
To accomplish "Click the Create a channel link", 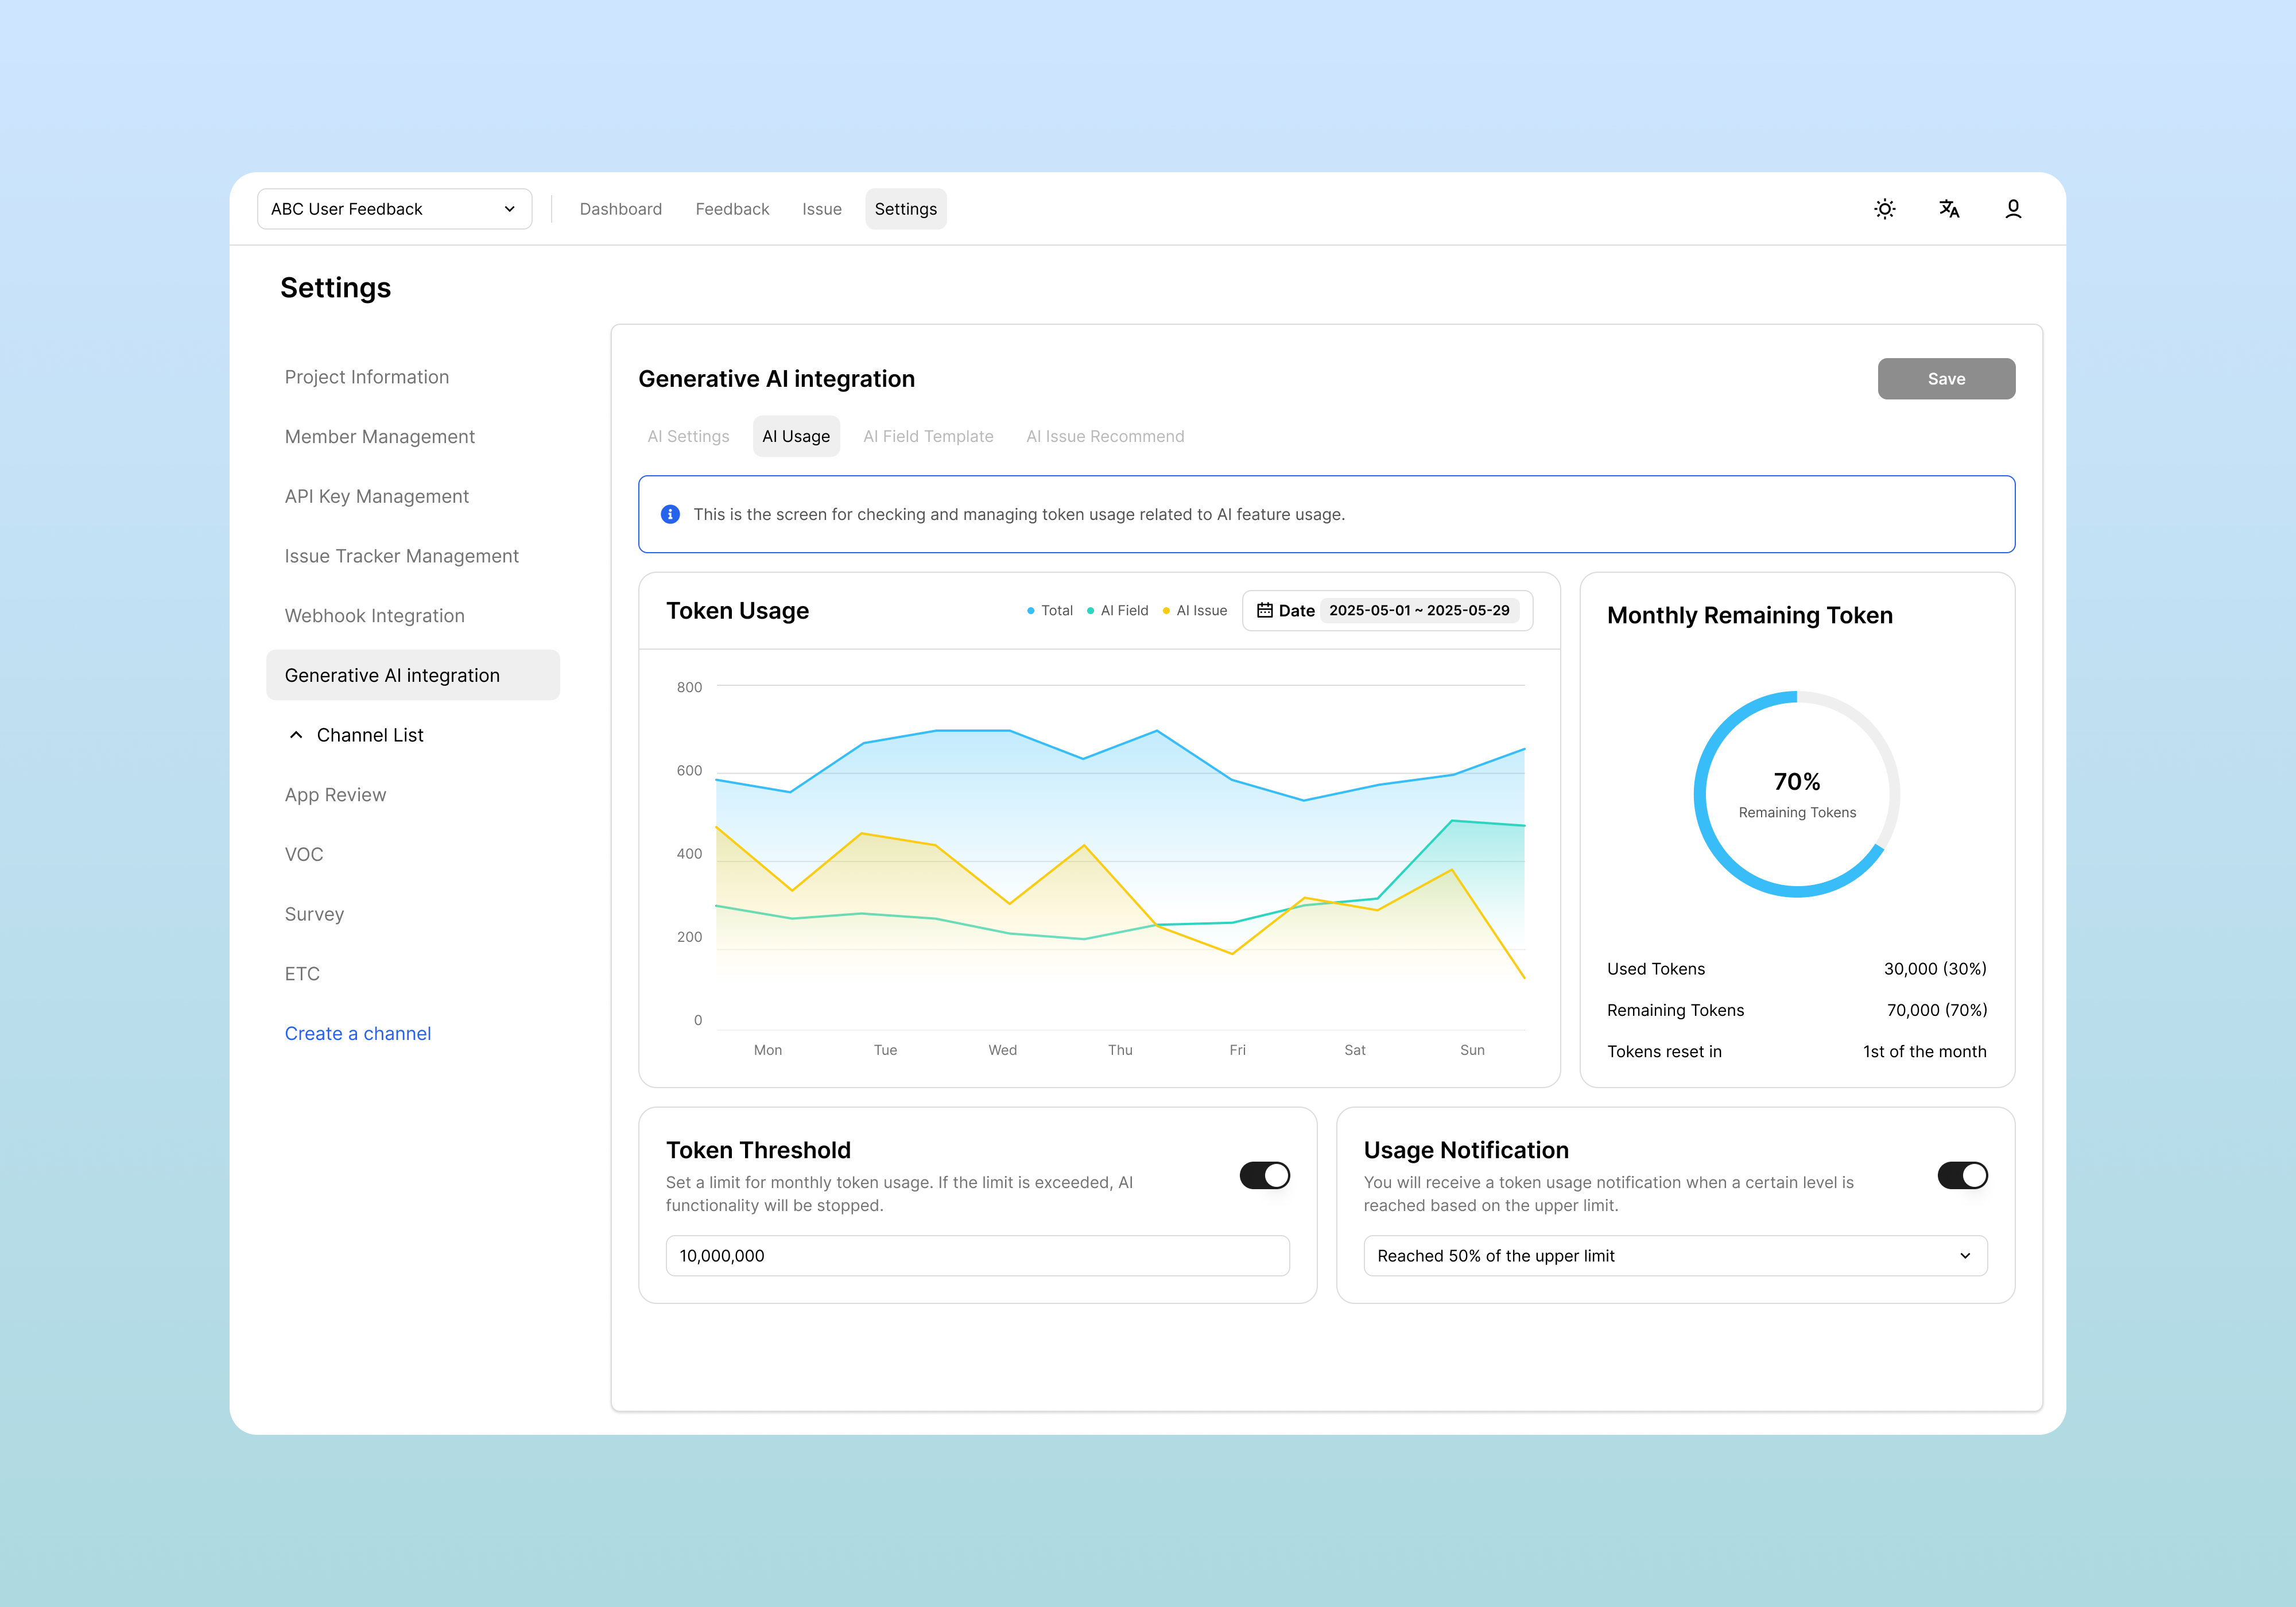I will pyautogui.click(x=357, y=1033).
